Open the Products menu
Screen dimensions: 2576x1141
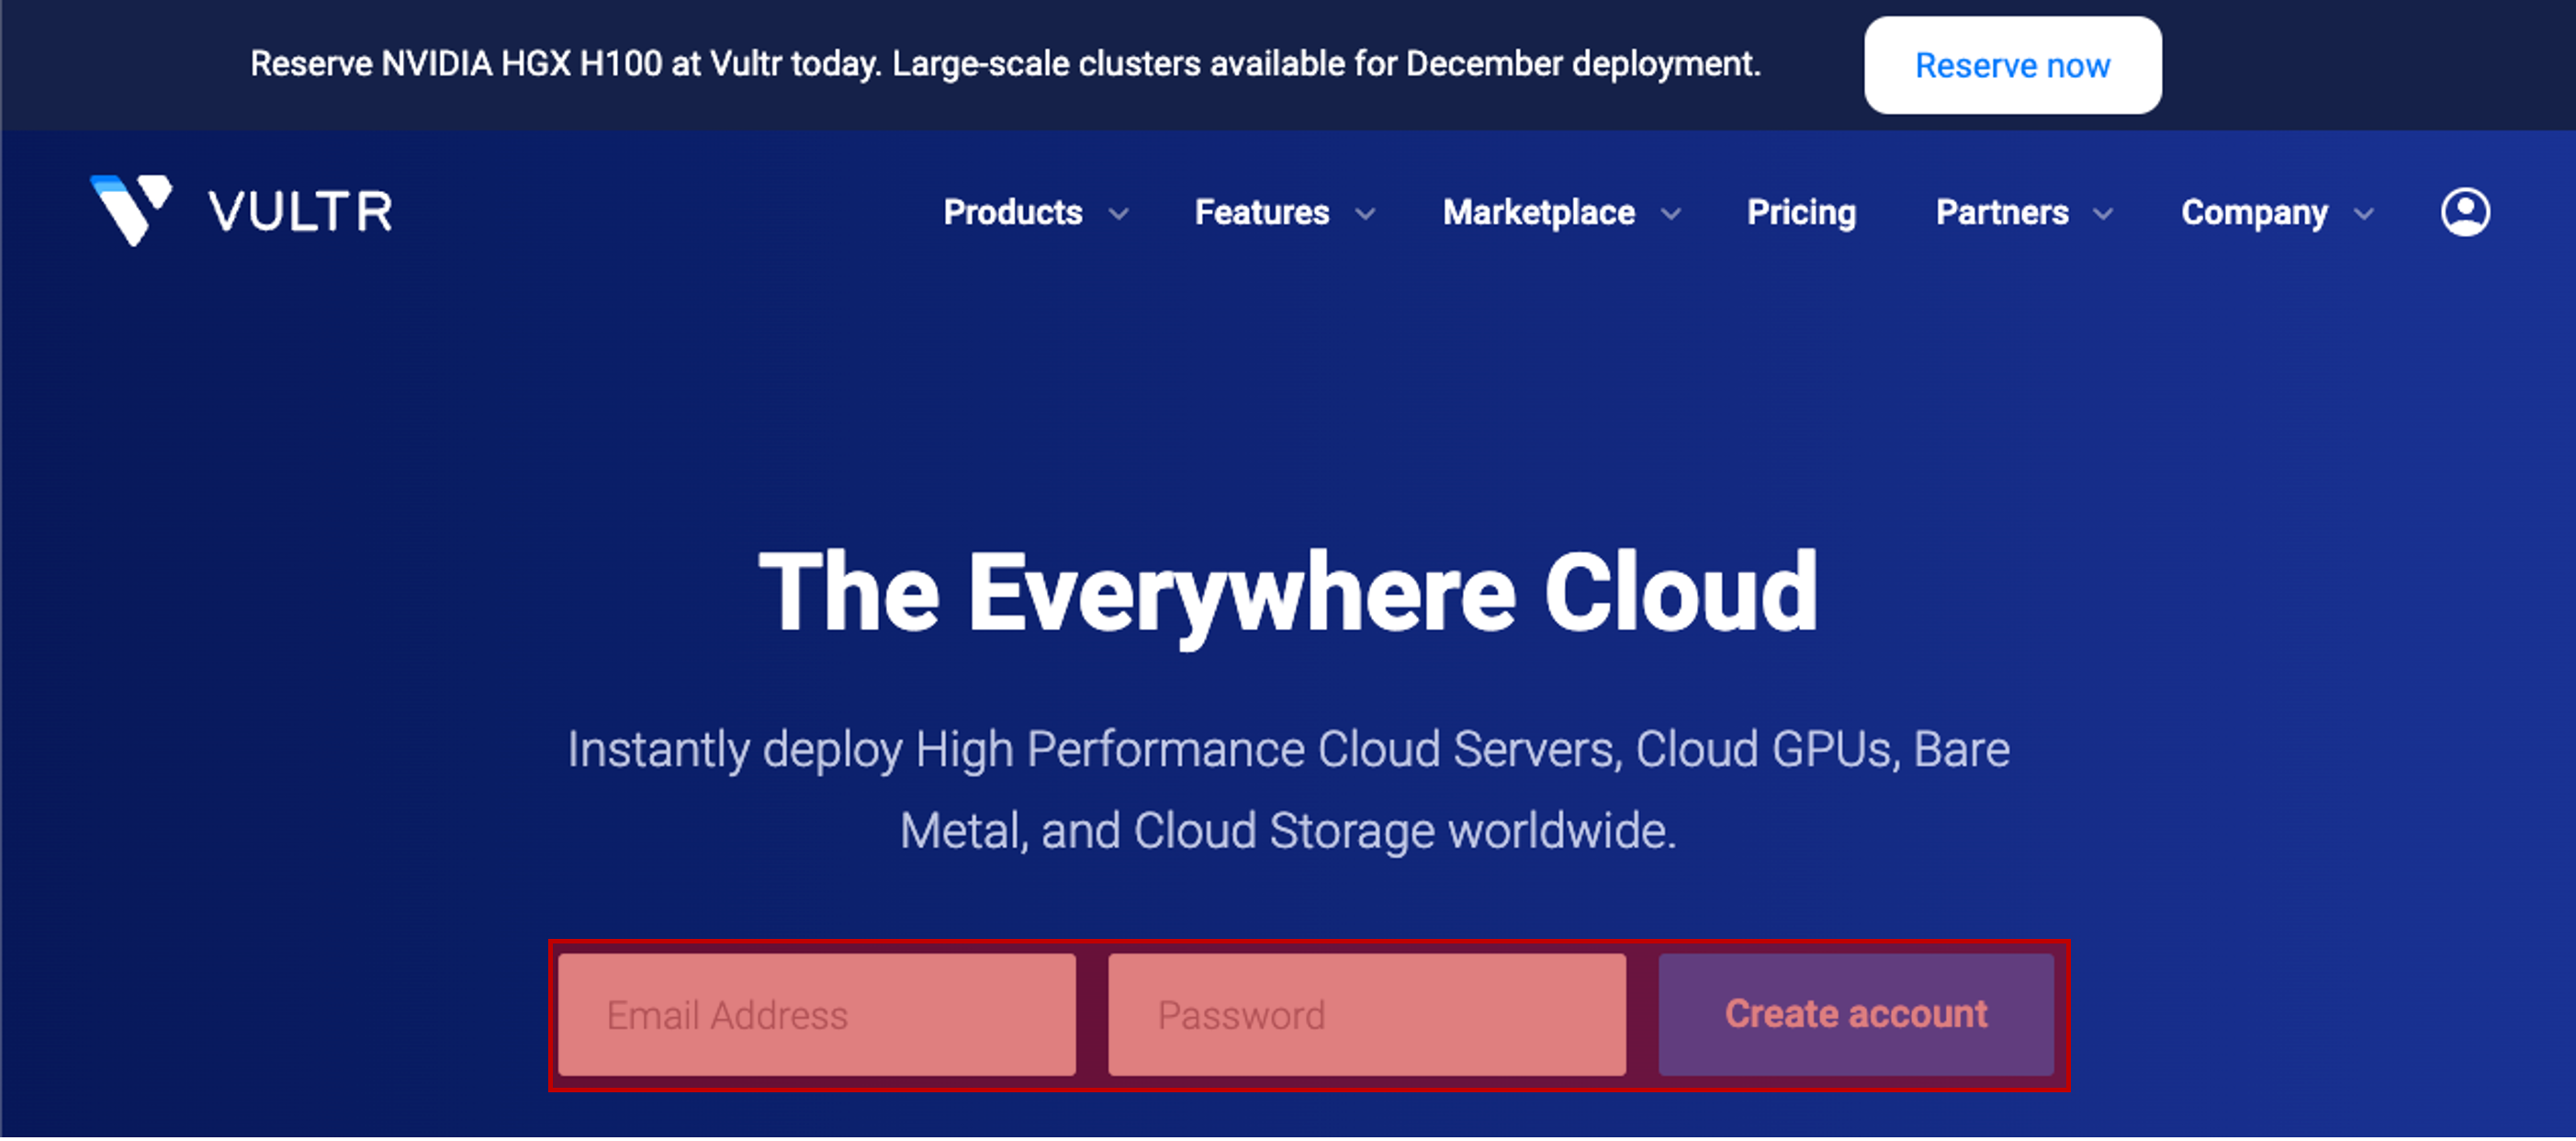[1012, 212]
